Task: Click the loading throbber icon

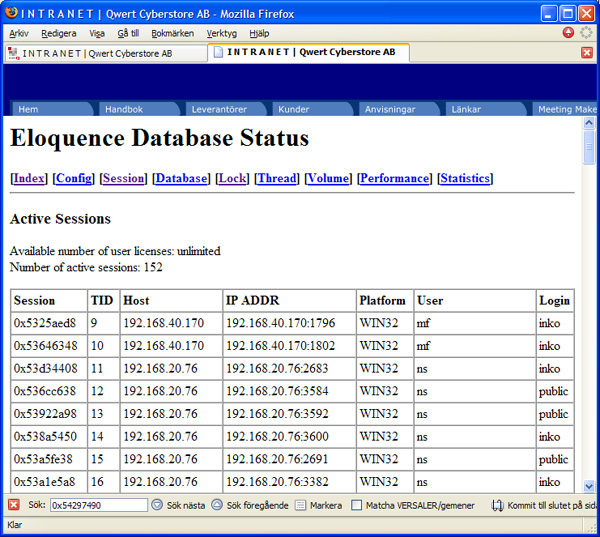Action: 586,33
